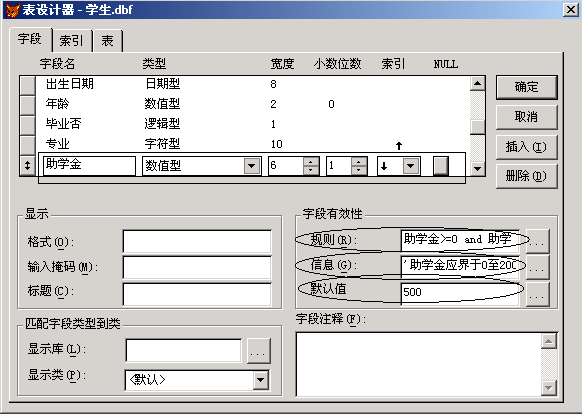The width and height of the screenshot is (582, 417).
Task: Switch to the 表 tab
Action: pos(107,40)
